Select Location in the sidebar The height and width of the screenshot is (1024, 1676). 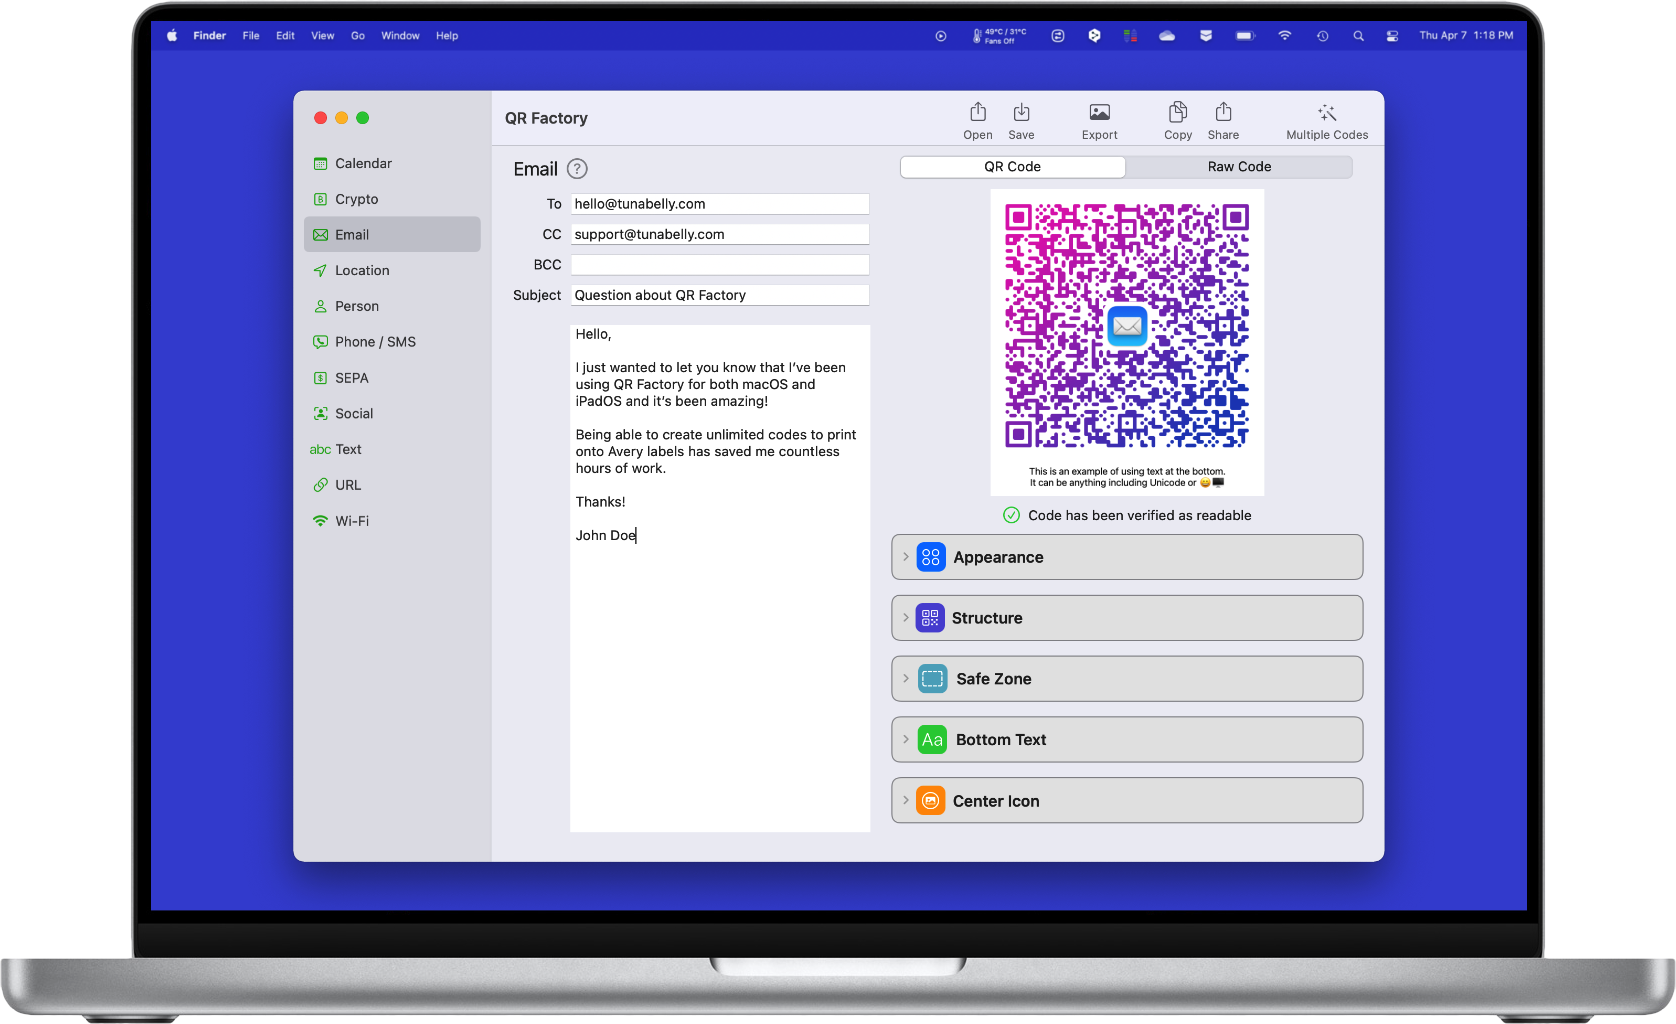pyautogui.click(x=362, y=271)
